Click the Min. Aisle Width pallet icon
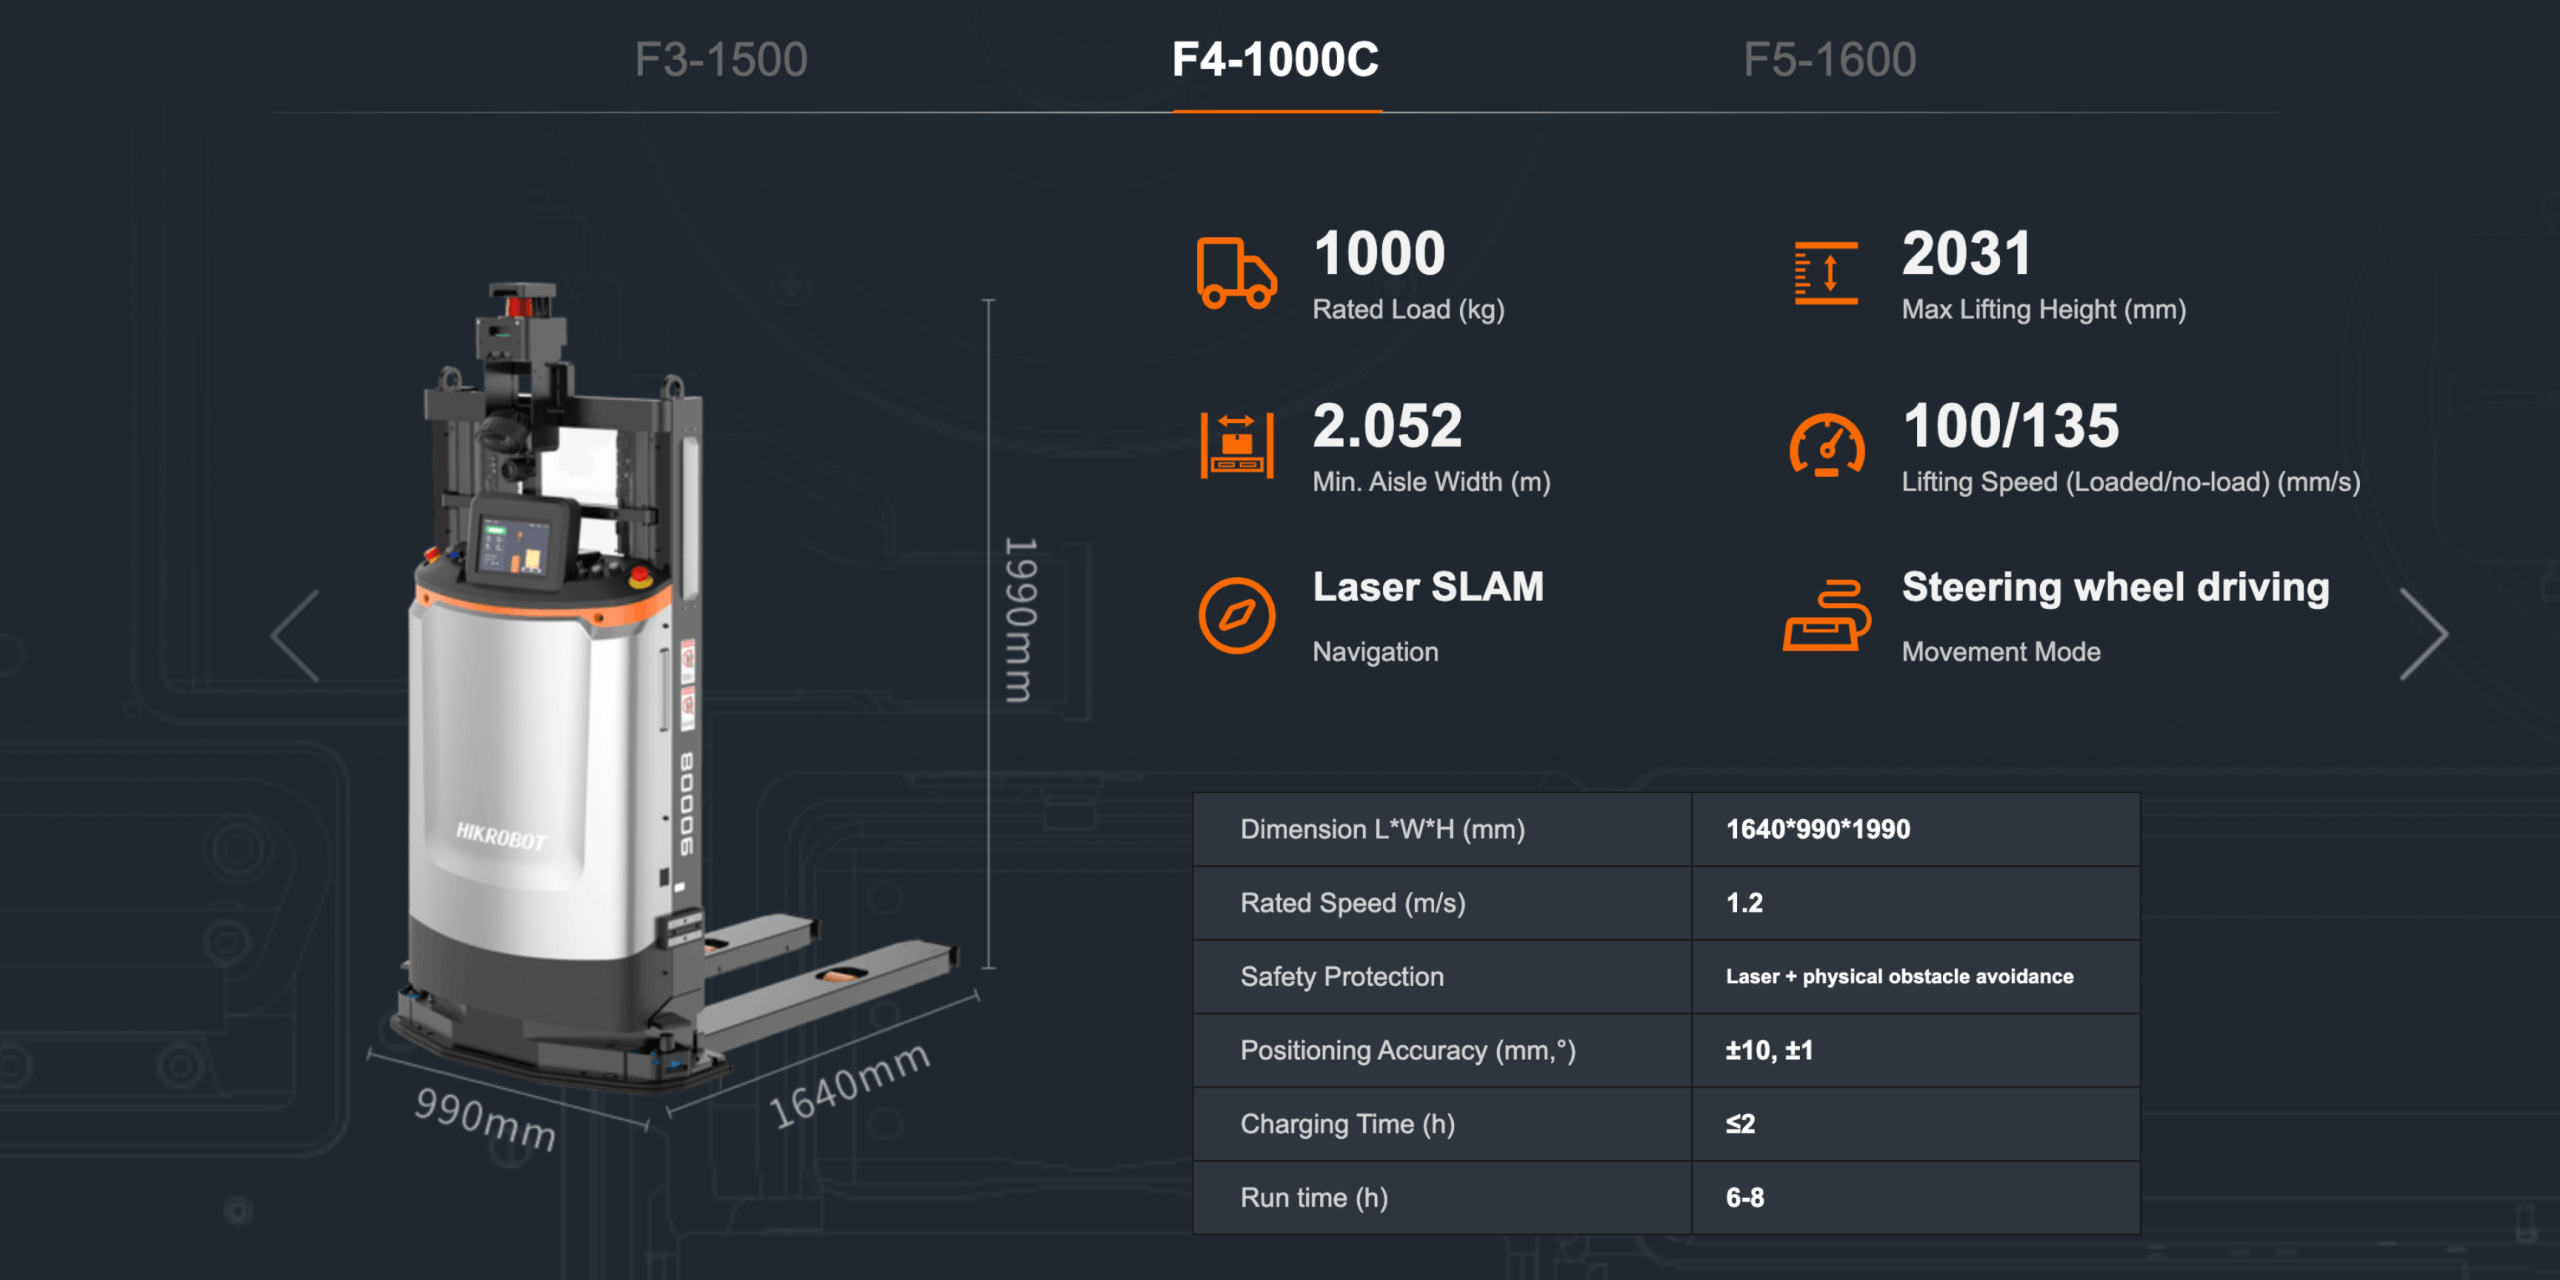The width and height of the screenshot is (2560, 1280). 1237,446
